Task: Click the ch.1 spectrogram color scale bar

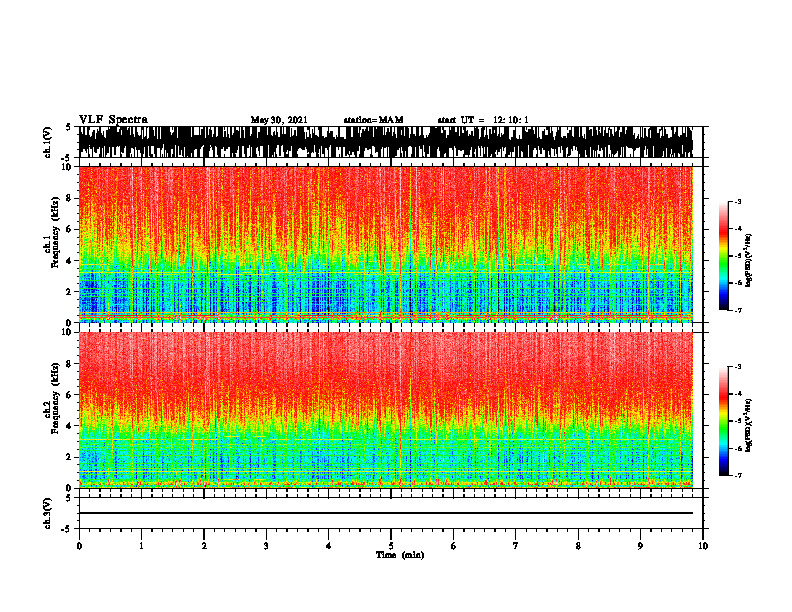Action: (724, 256)
